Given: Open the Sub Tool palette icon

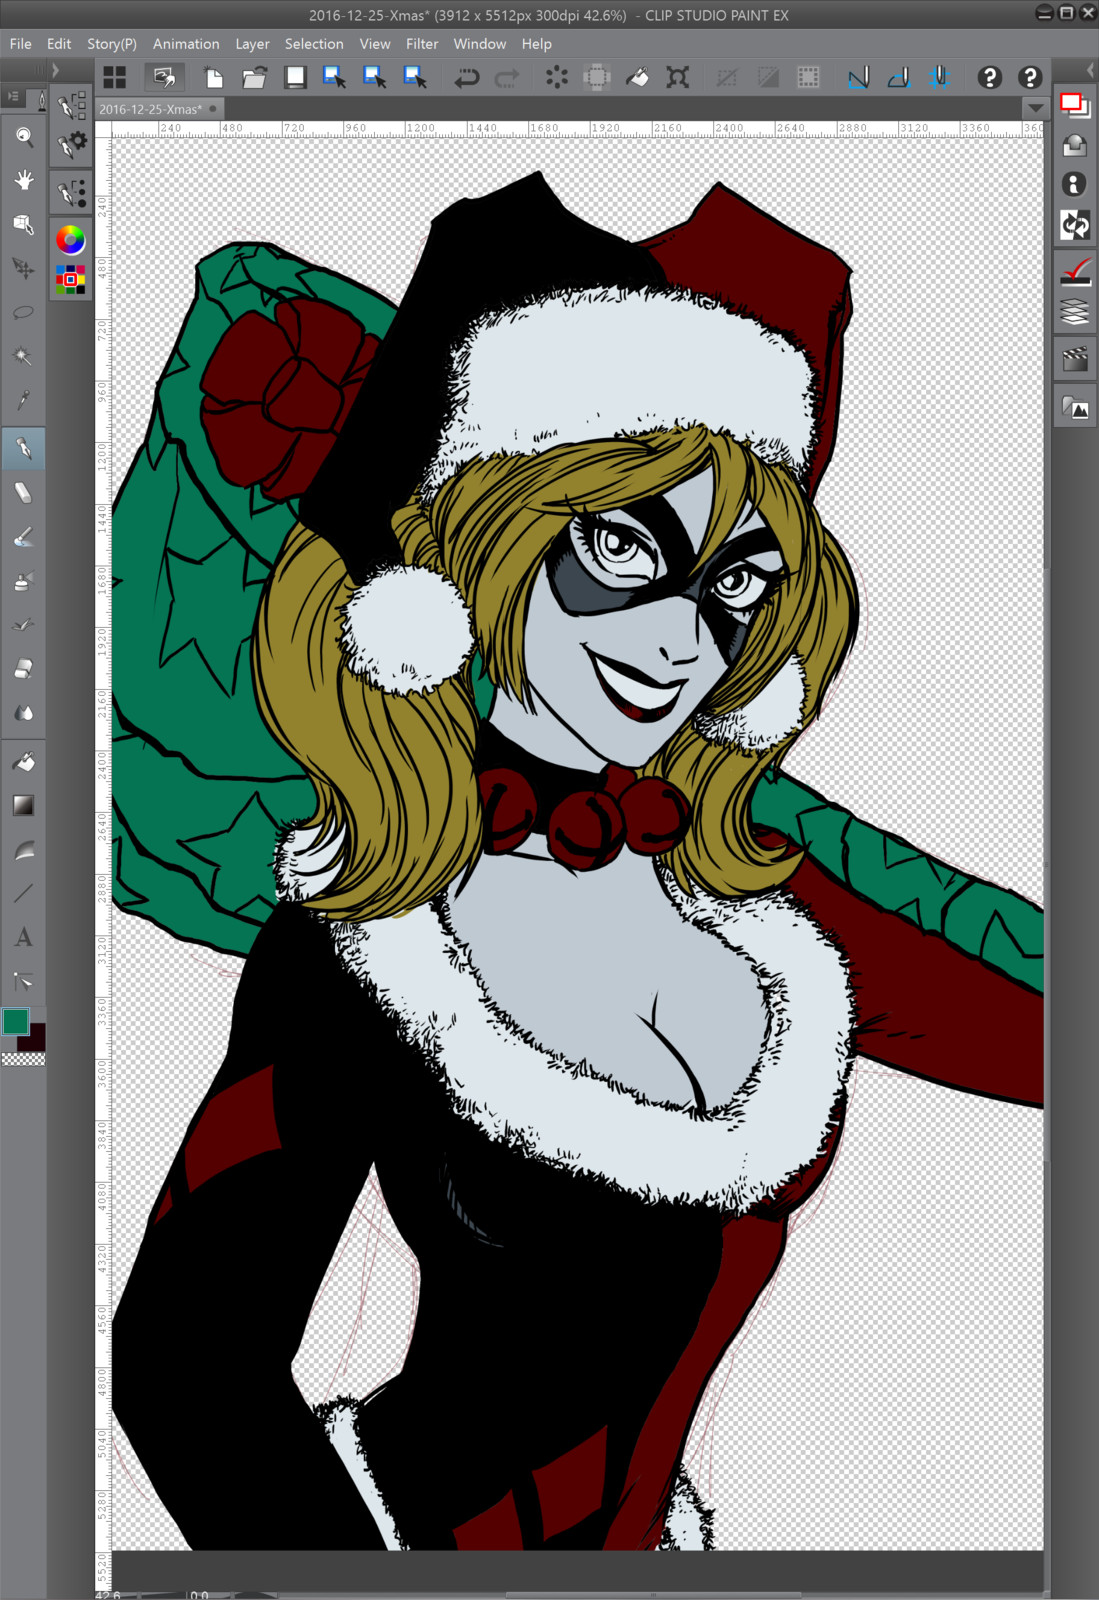Looking at the screenshot, I should 71,105.
